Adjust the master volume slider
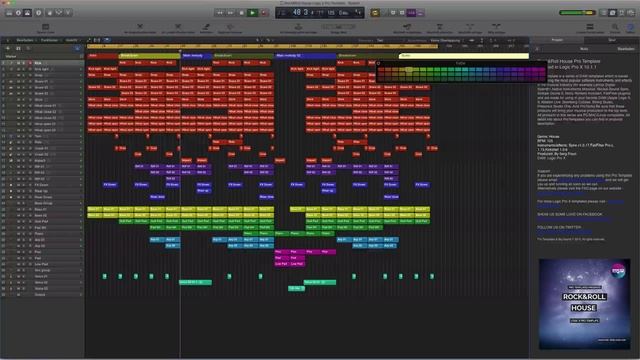Viewport: 640px width, 360px height. point(577,13)
